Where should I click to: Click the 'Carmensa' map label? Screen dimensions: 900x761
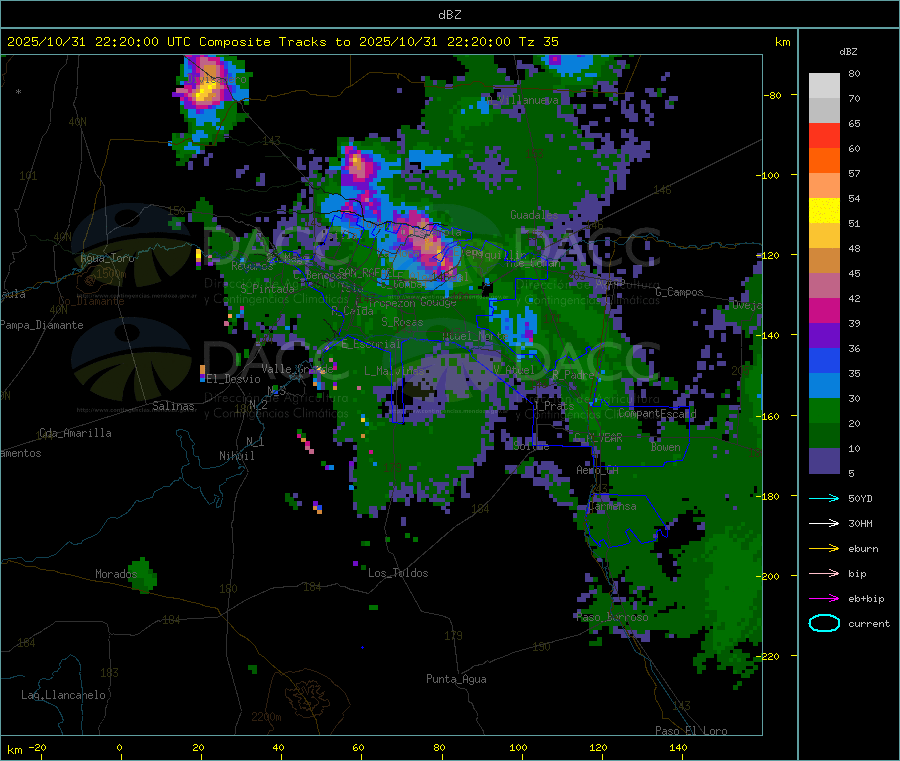coord(612,506)
